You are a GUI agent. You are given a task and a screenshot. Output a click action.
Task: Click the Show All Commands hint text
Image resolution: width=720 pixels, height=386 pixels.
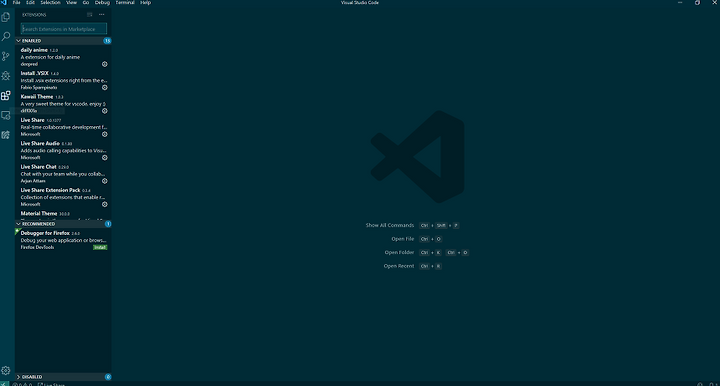(390, 225)
